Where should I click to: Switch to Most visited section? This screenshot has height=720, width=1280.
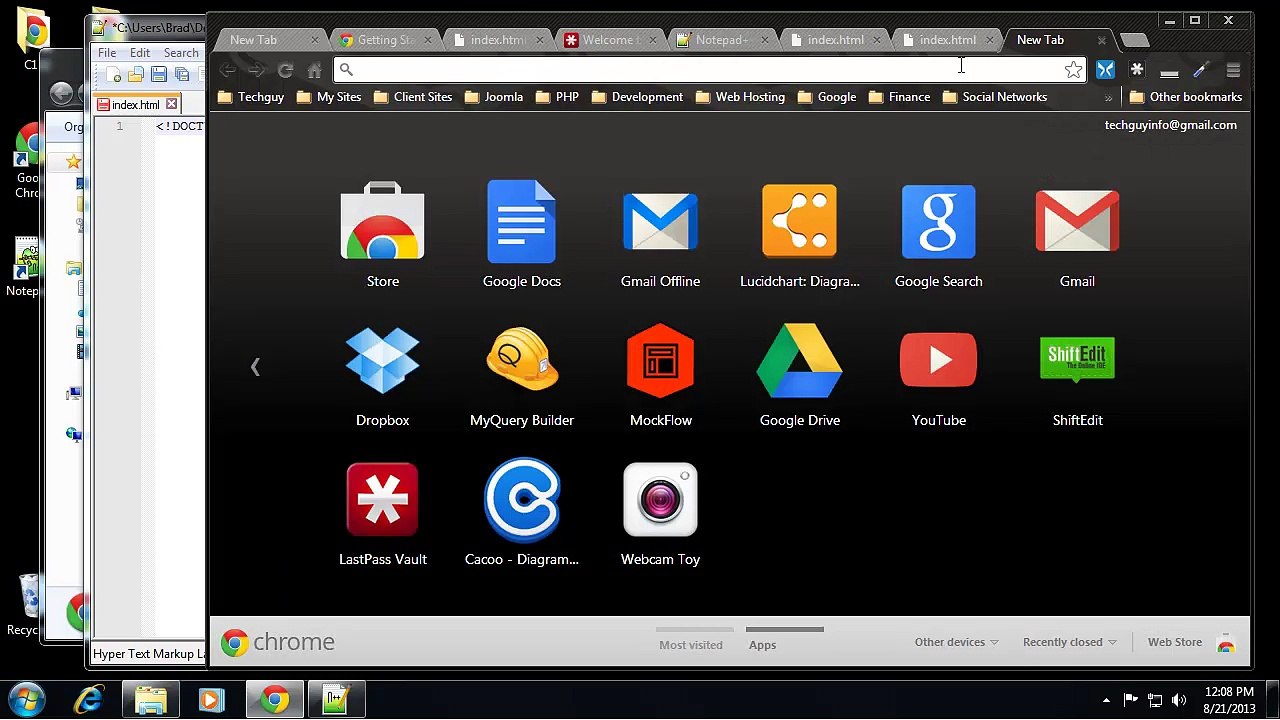pyautogui.click(x=691, y=645)
